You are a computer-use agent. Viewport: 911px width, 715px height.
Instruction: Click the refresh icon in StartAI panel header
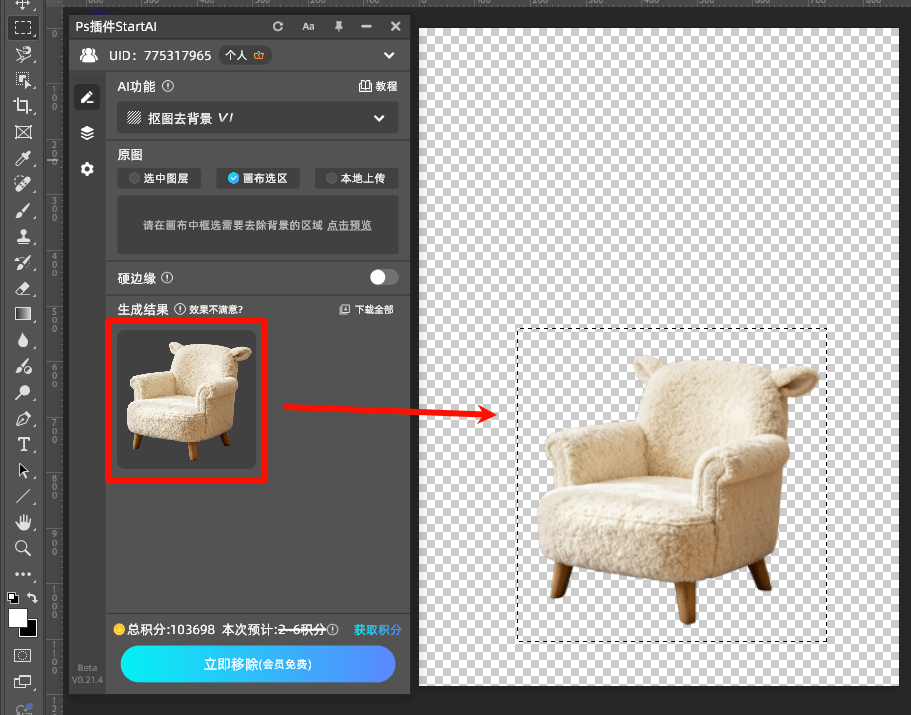pos(278,26)
